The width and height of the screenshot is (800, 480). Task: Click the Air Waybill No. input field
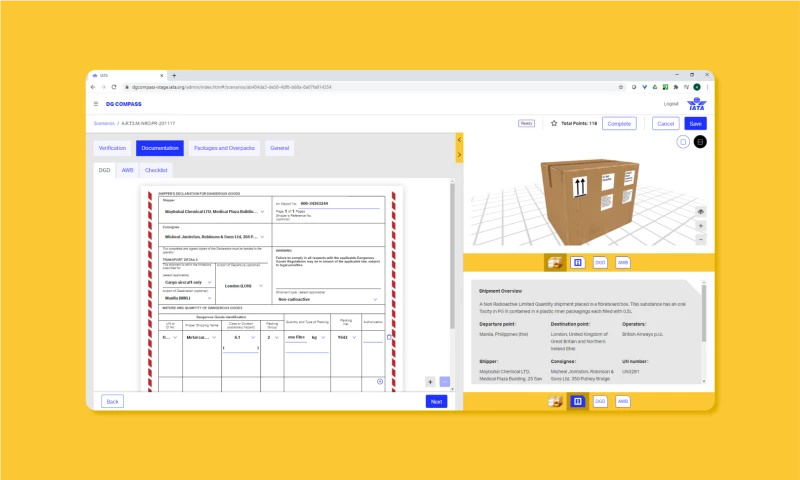[x=339, y=204]
